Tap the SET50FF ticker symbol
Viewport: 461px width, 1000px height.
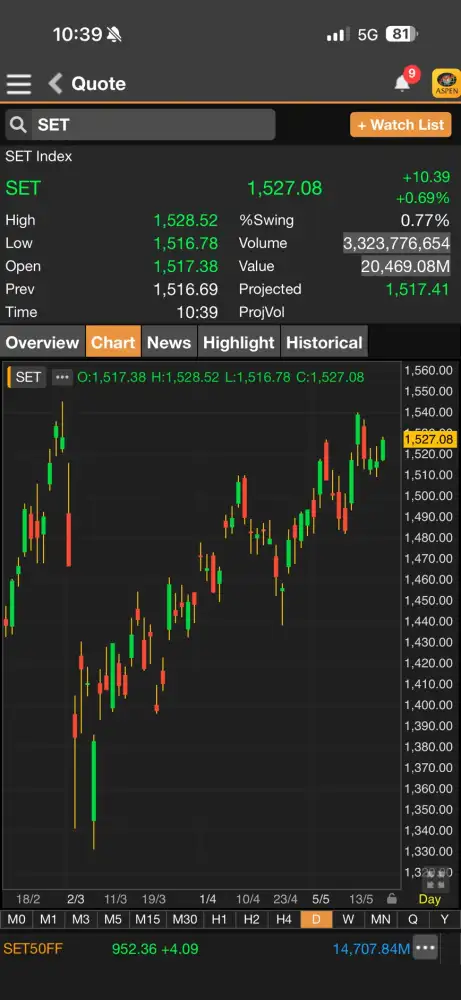[33, 948]
